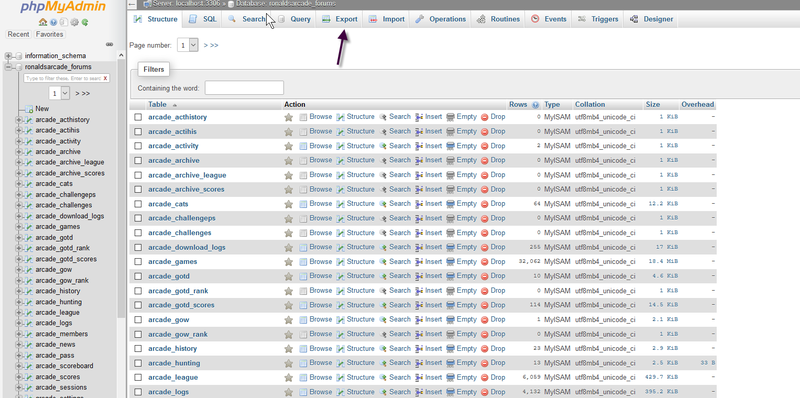Click the Designer tab icon
The height and width of the screenshot is (398, 800).
634,19
